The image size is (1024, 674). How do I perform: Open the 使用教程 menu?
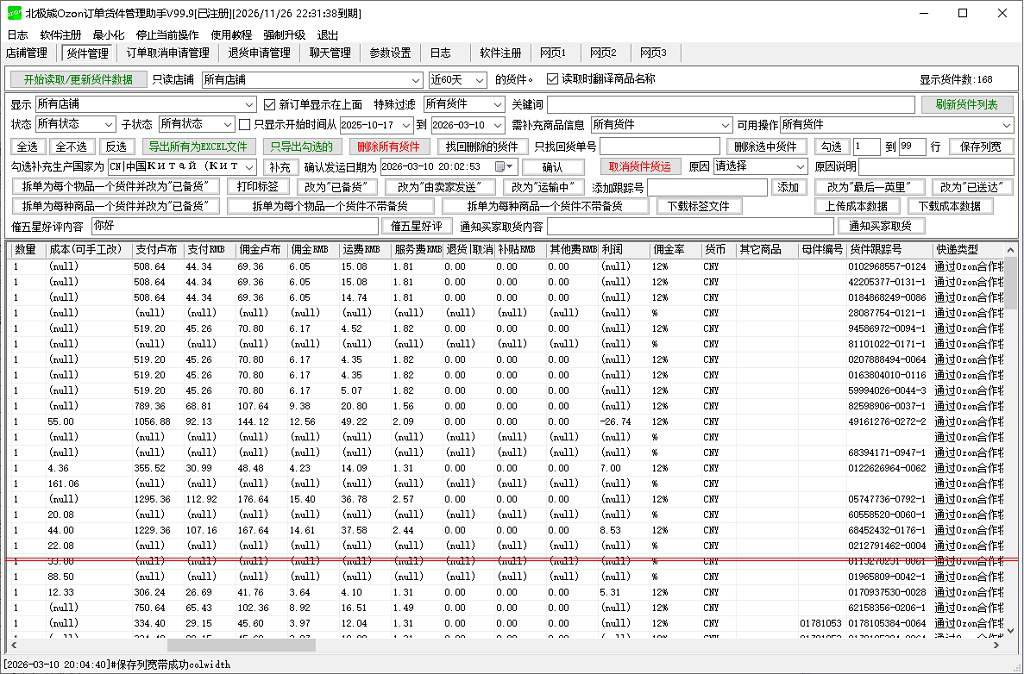[231, 34]
